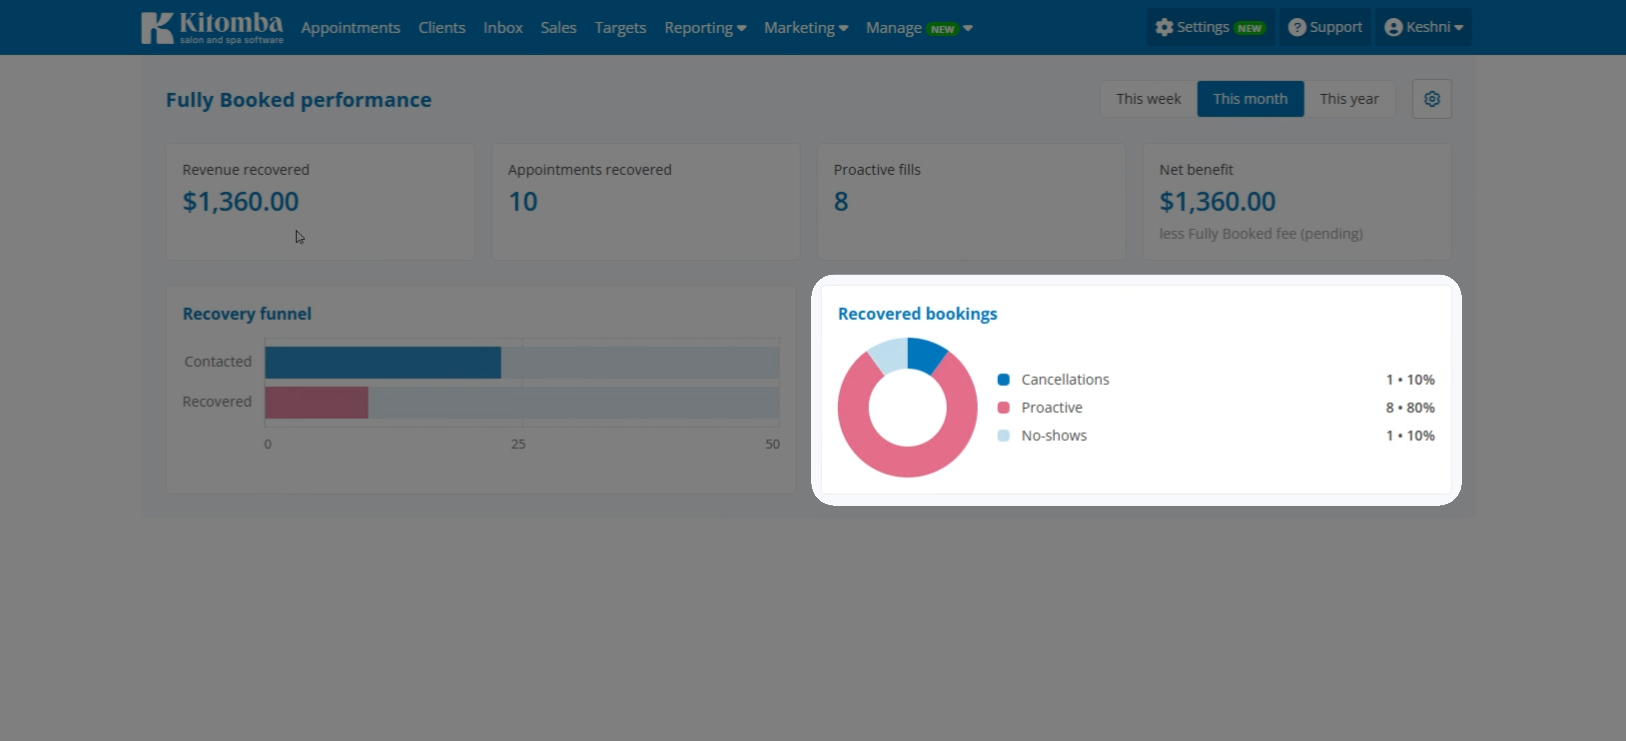Open the dashboard settings gear icon
Image resolution: width=1626 pixels, height=741 pixels.
click(1432, 99)
